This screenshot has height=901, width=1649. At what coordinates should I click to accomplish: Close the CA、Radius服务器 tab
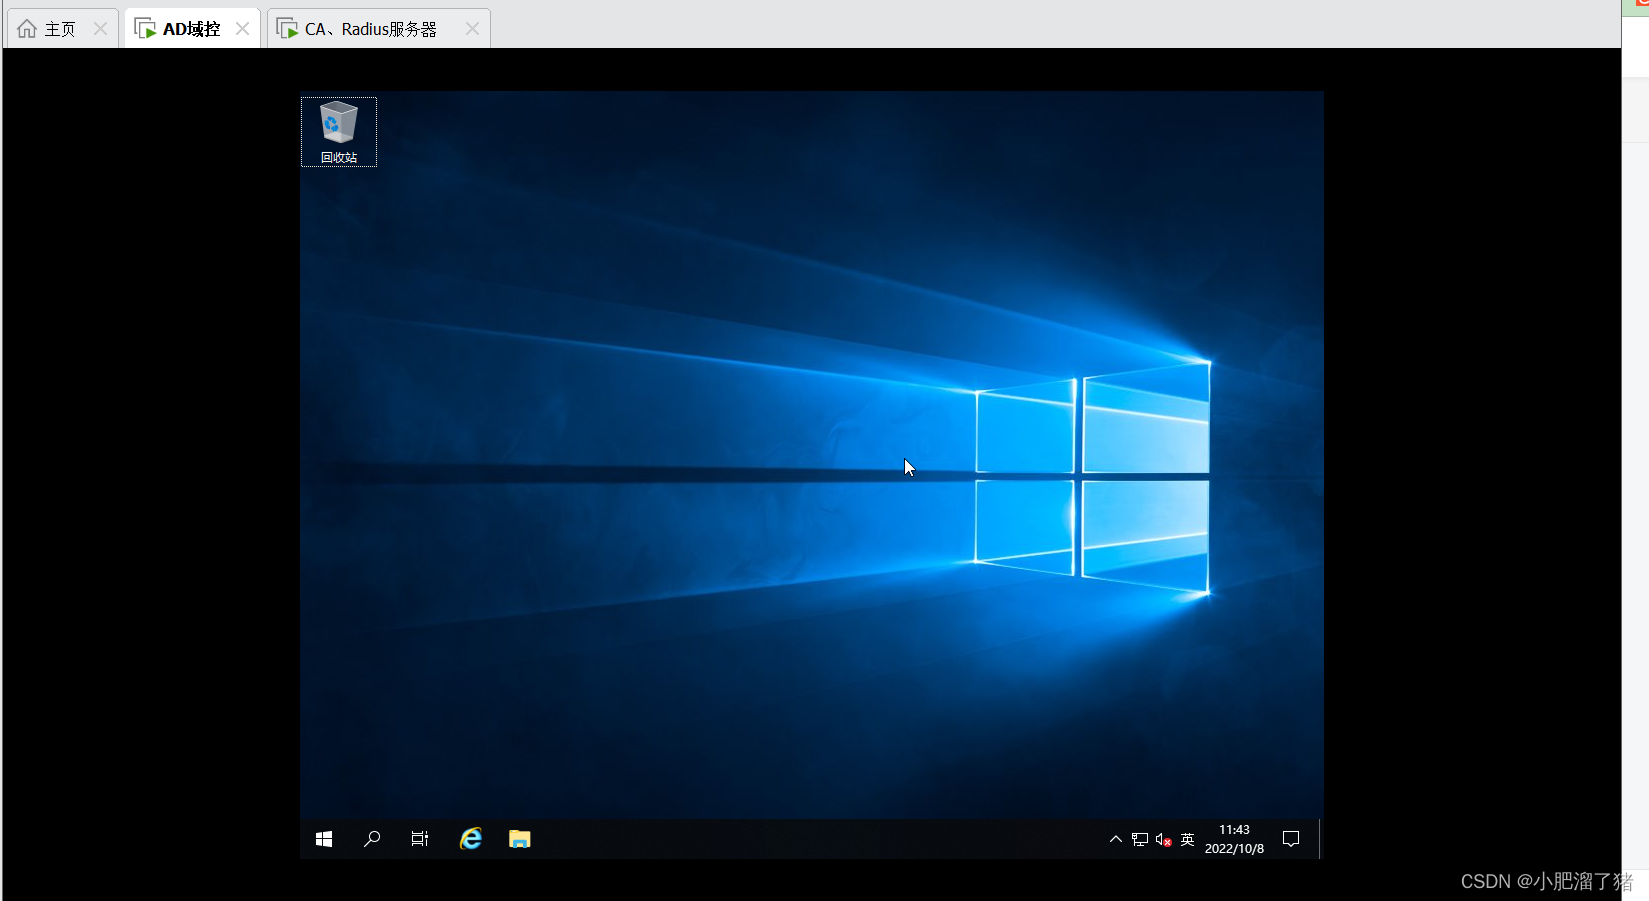coord(472,29)
